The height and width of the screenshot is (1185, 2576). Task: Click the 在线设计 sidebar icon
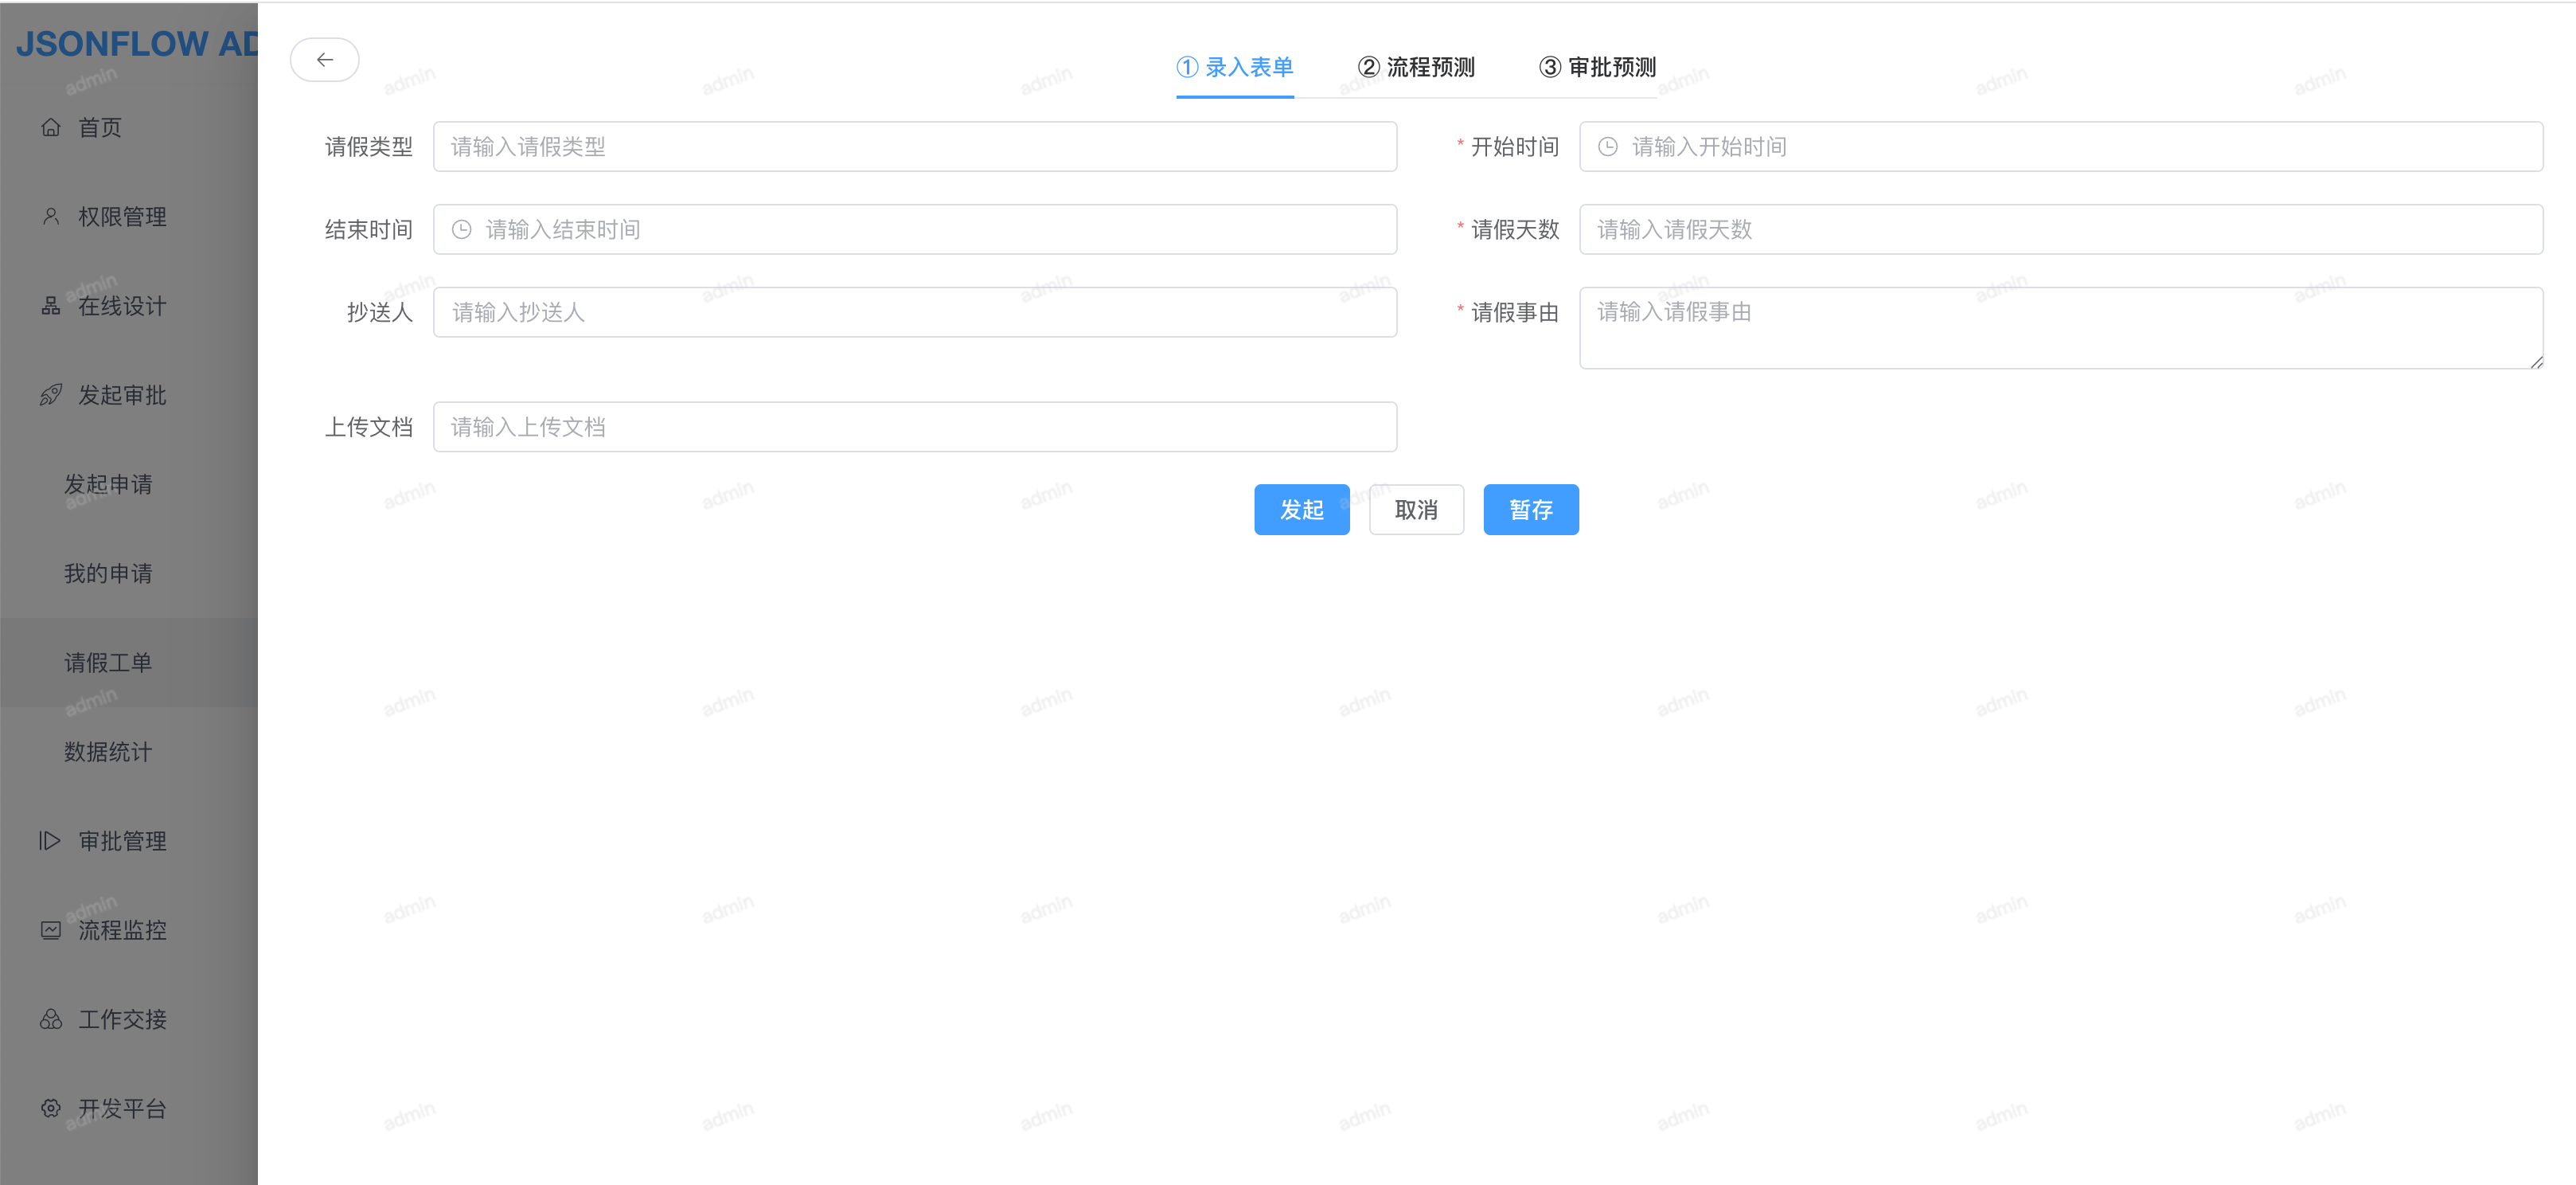(51, 306)
